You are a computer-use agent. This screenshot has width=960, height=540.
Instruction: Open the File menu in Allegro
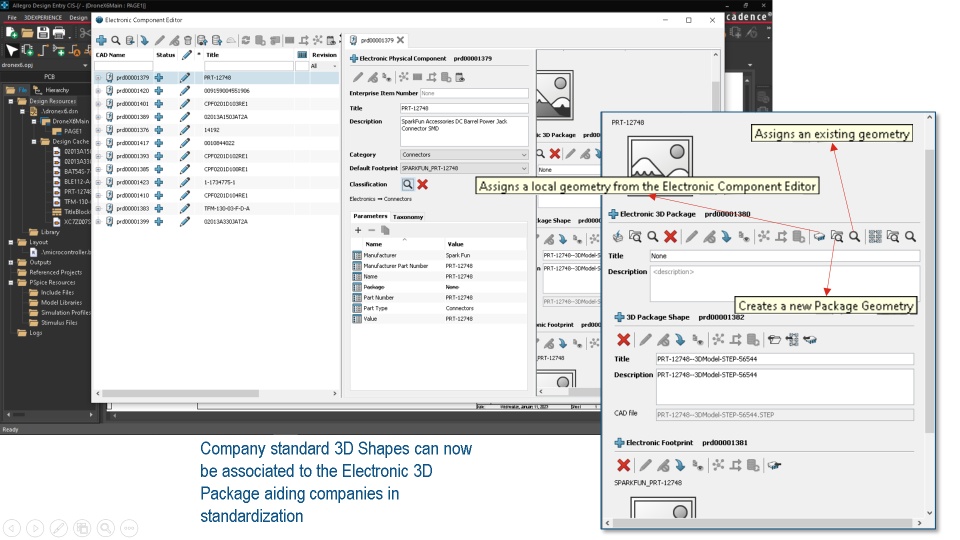coord(12,18)
